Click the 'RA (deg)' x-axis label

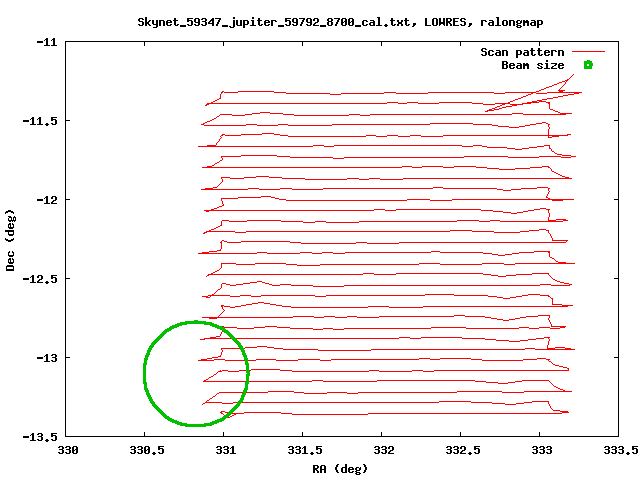click(340, 469)
